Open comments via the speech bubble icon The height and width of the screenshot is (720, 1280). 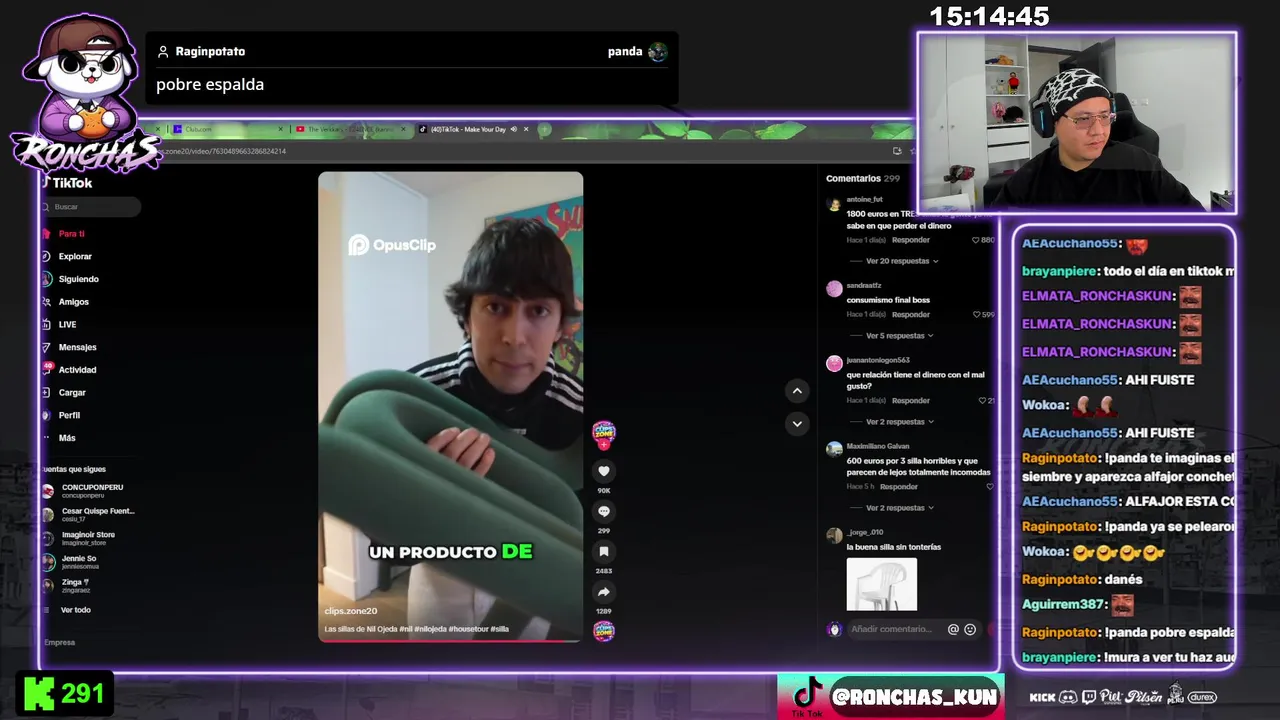coord(604,511)
